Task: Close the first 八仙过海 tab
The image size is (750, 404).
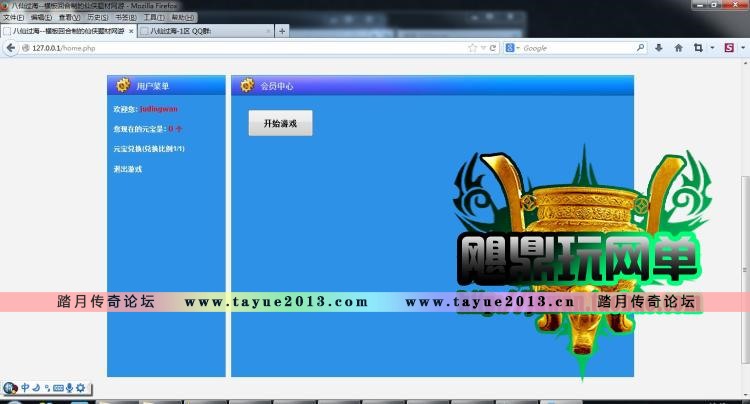Action: point(131,31)
